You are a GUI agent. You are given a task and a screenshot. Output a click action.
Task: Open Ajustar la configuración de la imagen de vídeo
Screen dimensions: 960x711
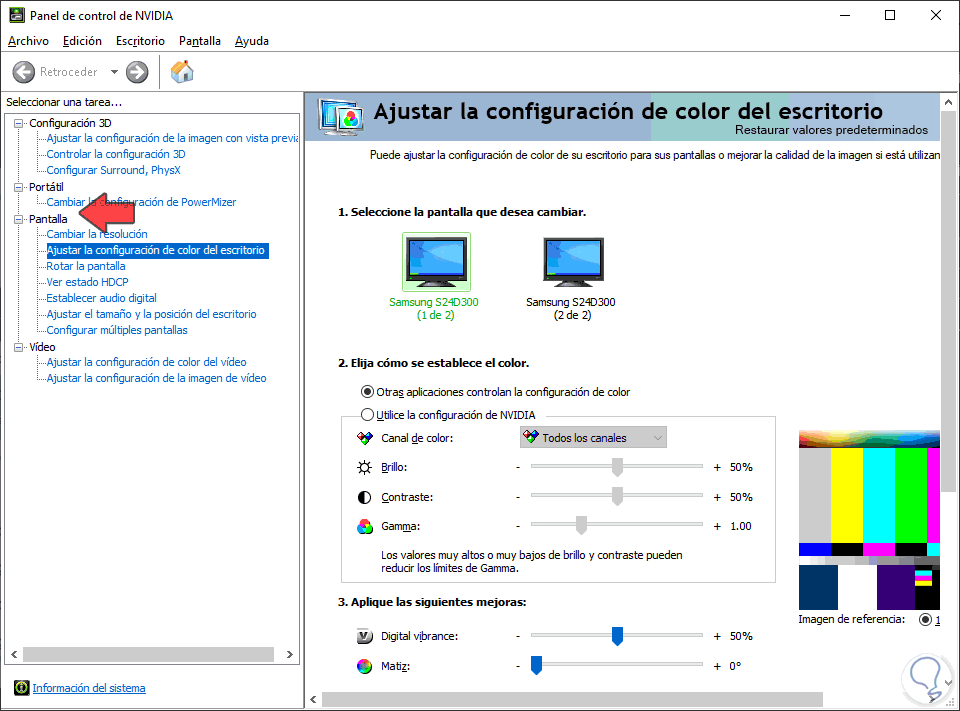coord(156,378)
